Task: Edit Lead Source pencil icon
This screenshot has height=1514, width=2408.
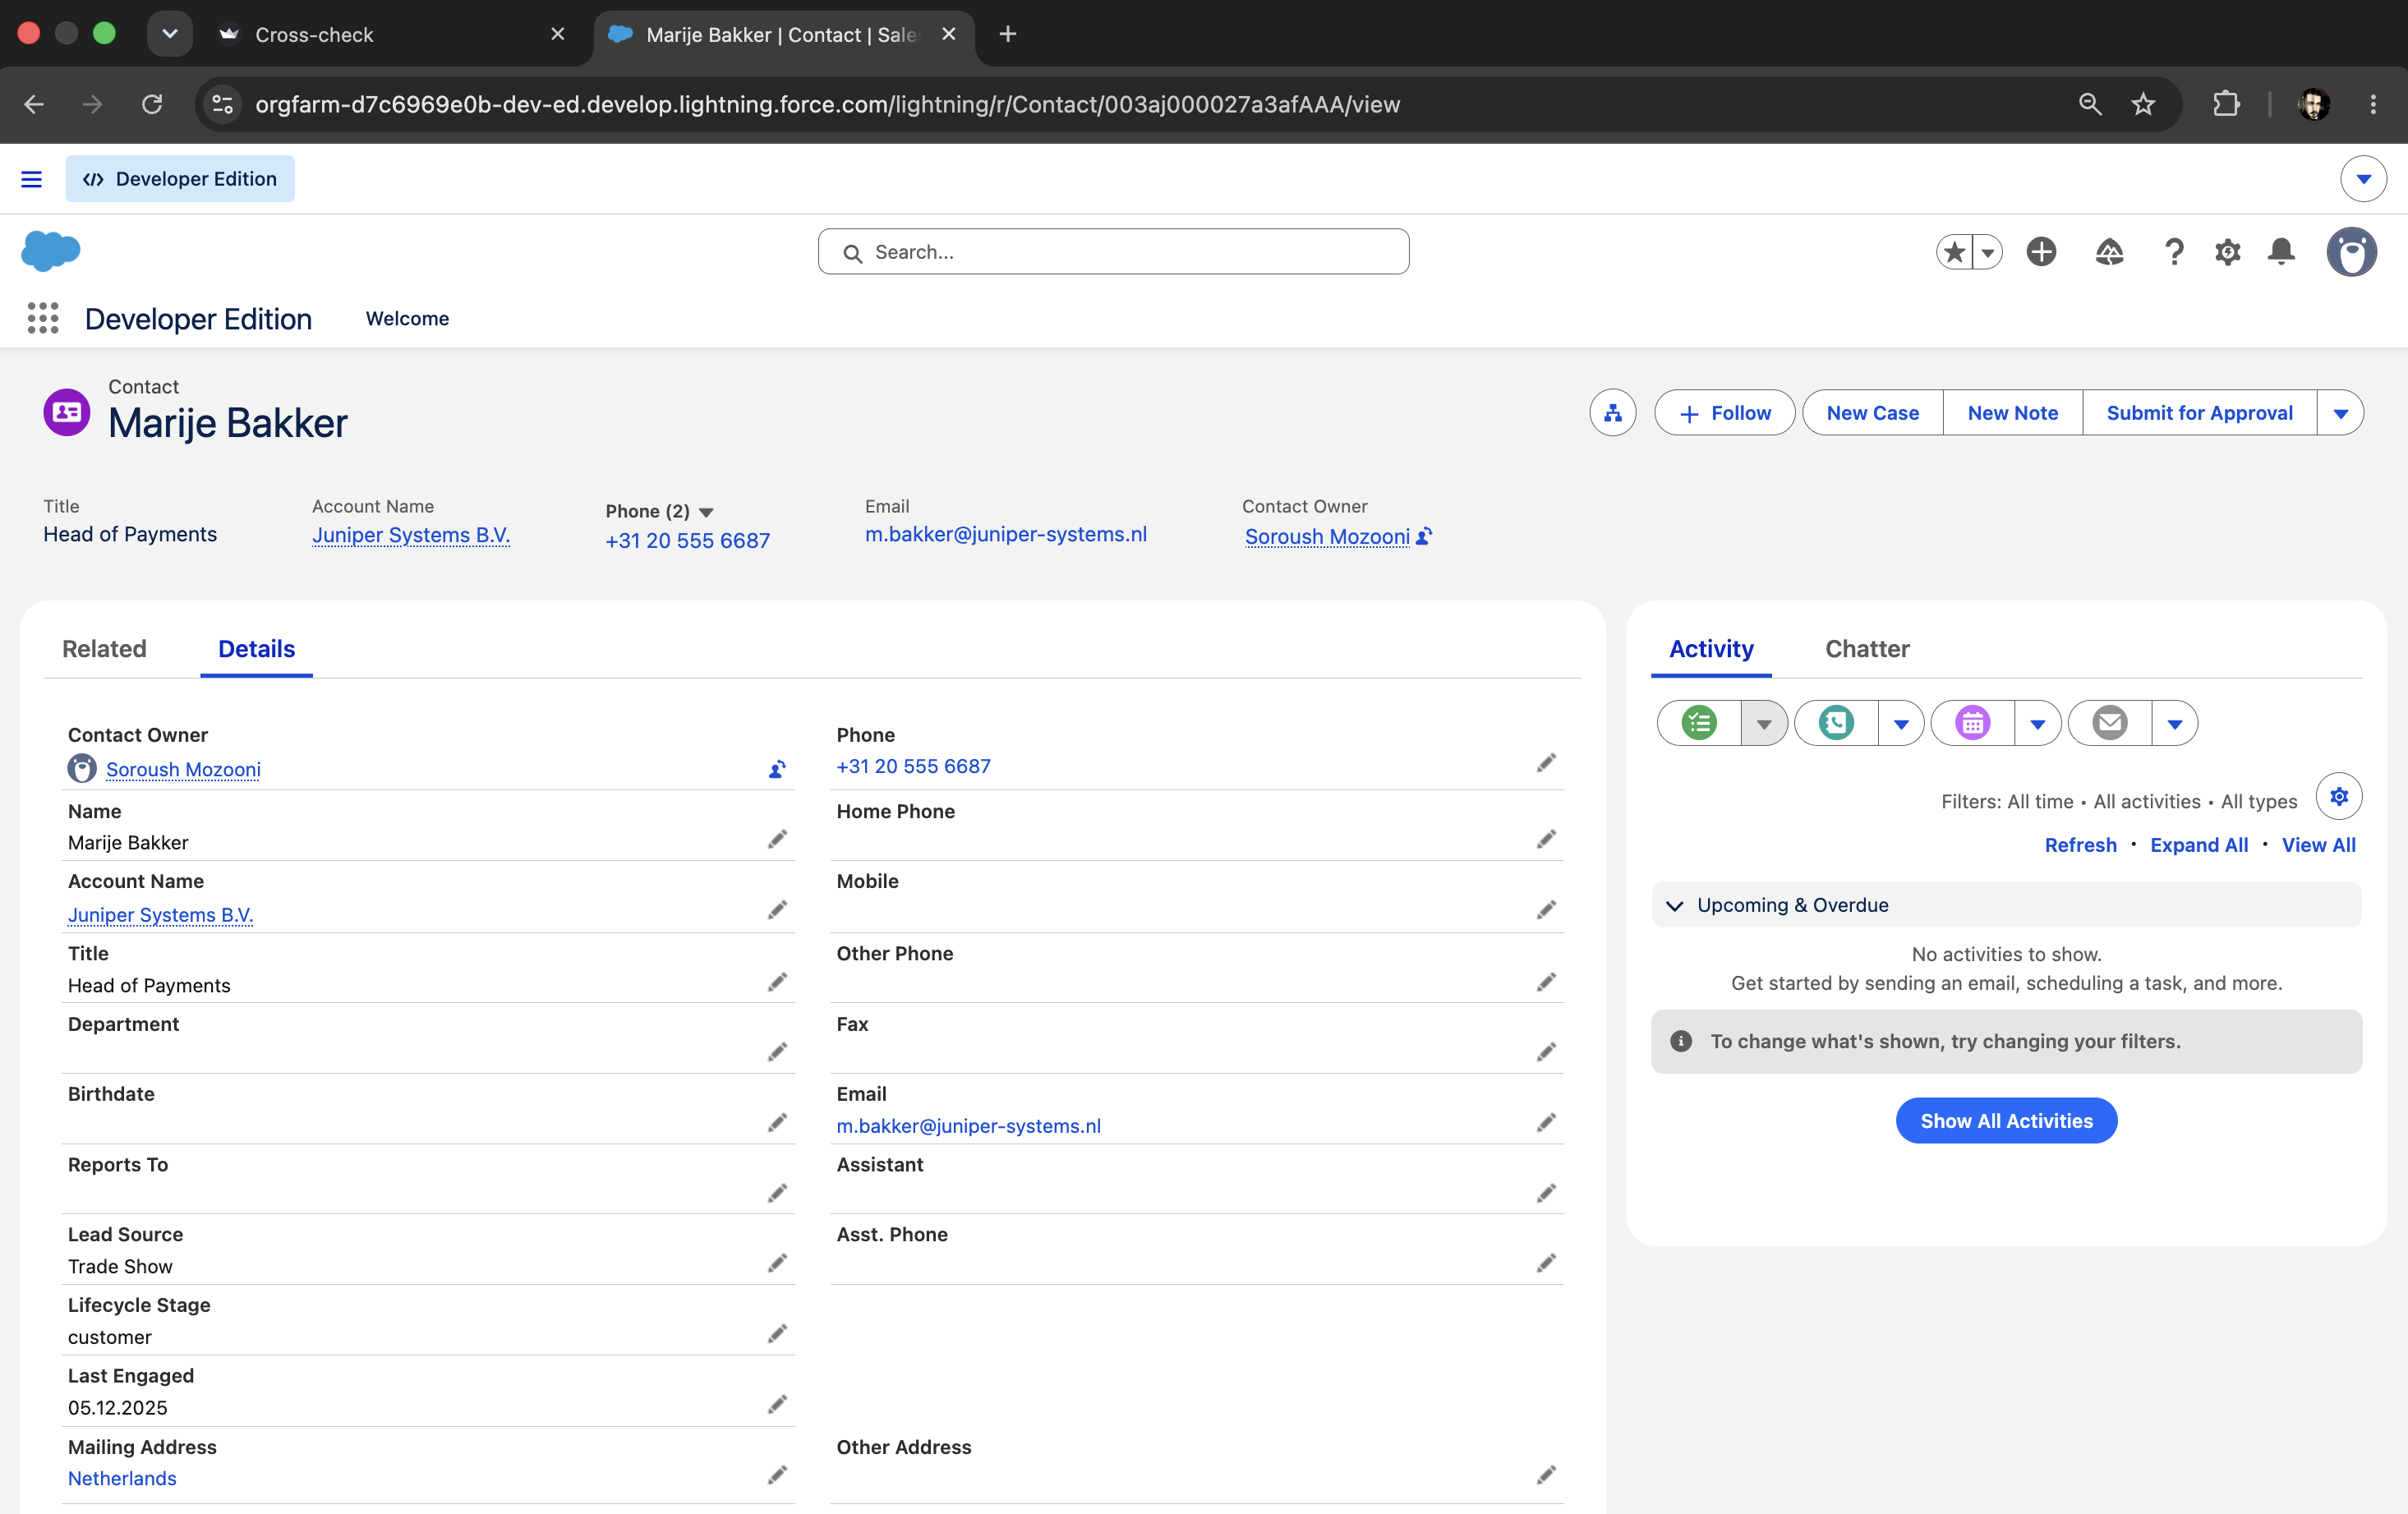Action: [x=777, y=1263]
